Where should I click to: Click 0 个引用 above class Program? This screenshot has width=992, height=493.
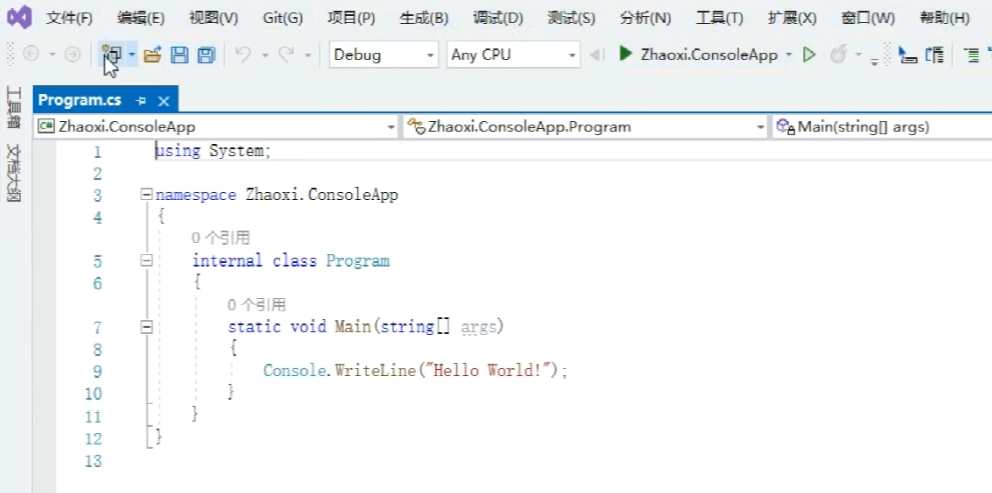[220, 238]
